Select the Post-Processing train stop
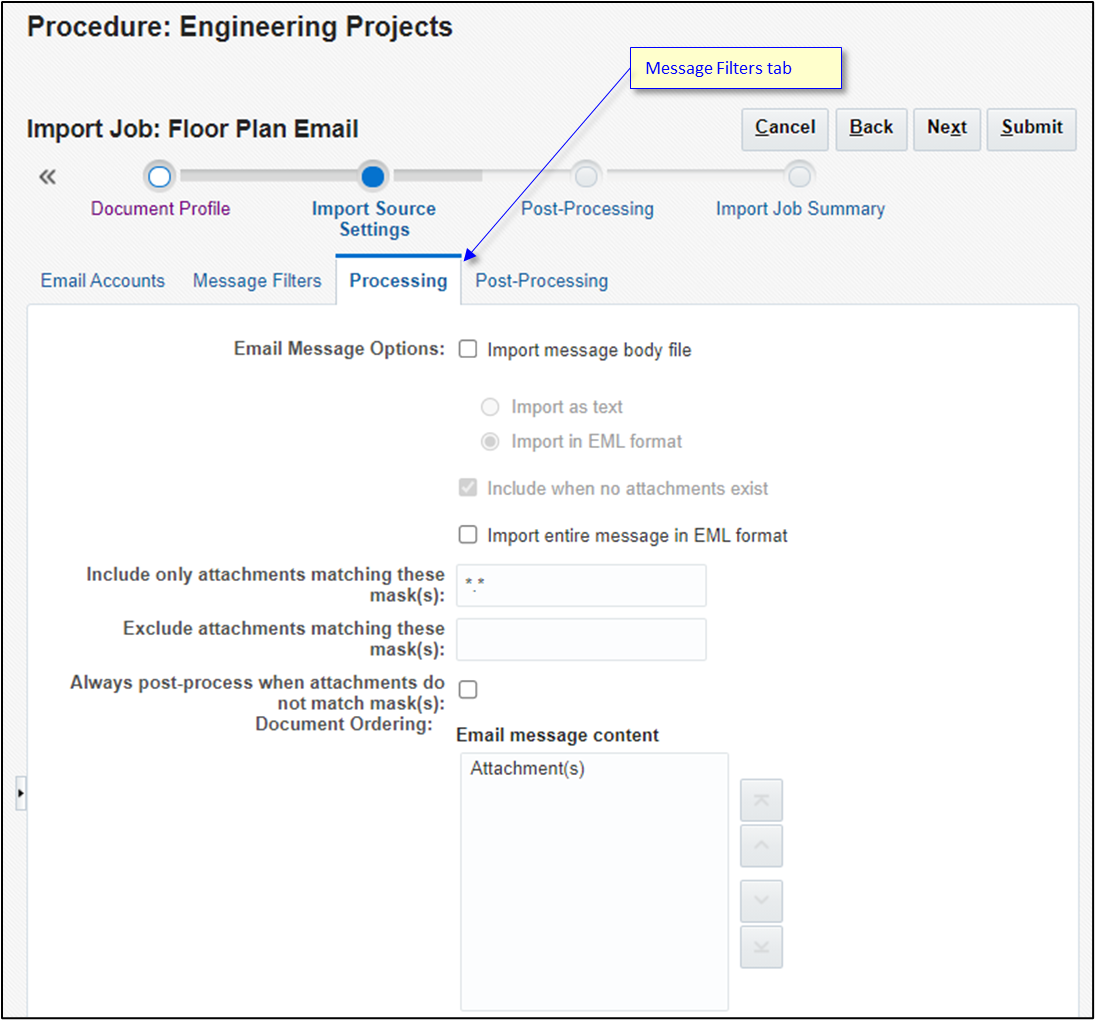This screenshot has width=1095, height=1020. pos(587,176)
